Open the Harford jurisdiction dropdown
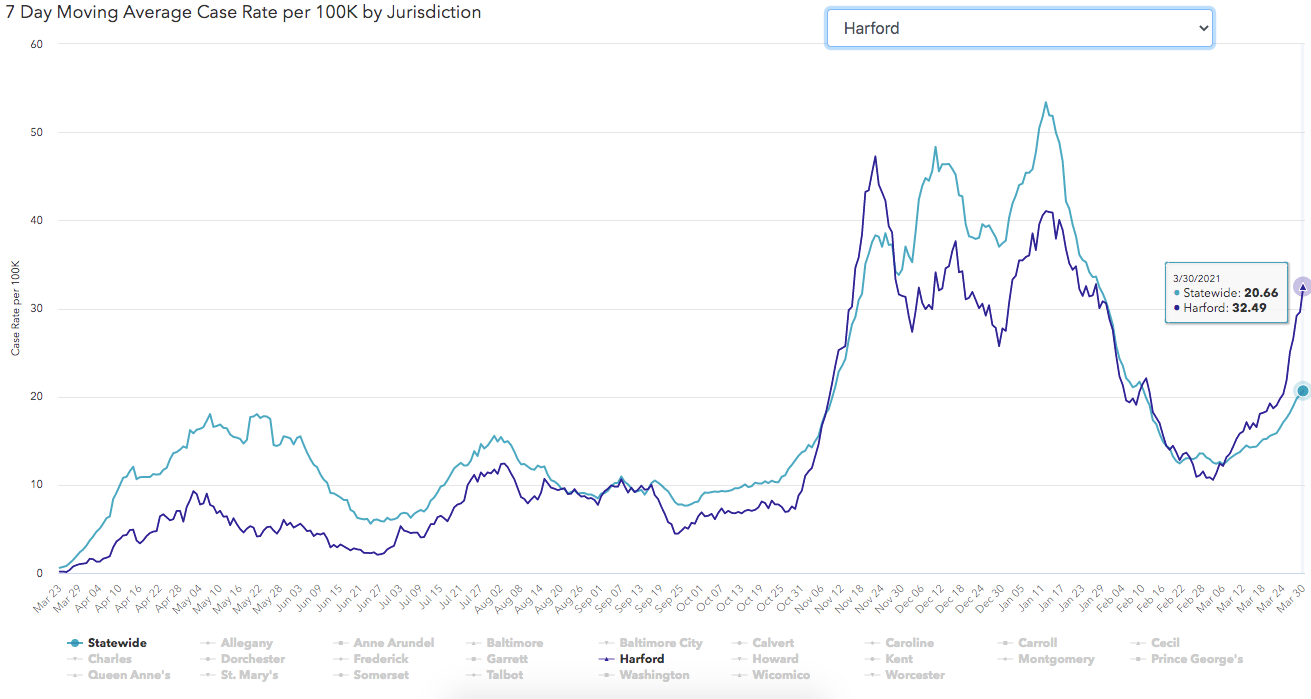 (x=1019, y=28)
